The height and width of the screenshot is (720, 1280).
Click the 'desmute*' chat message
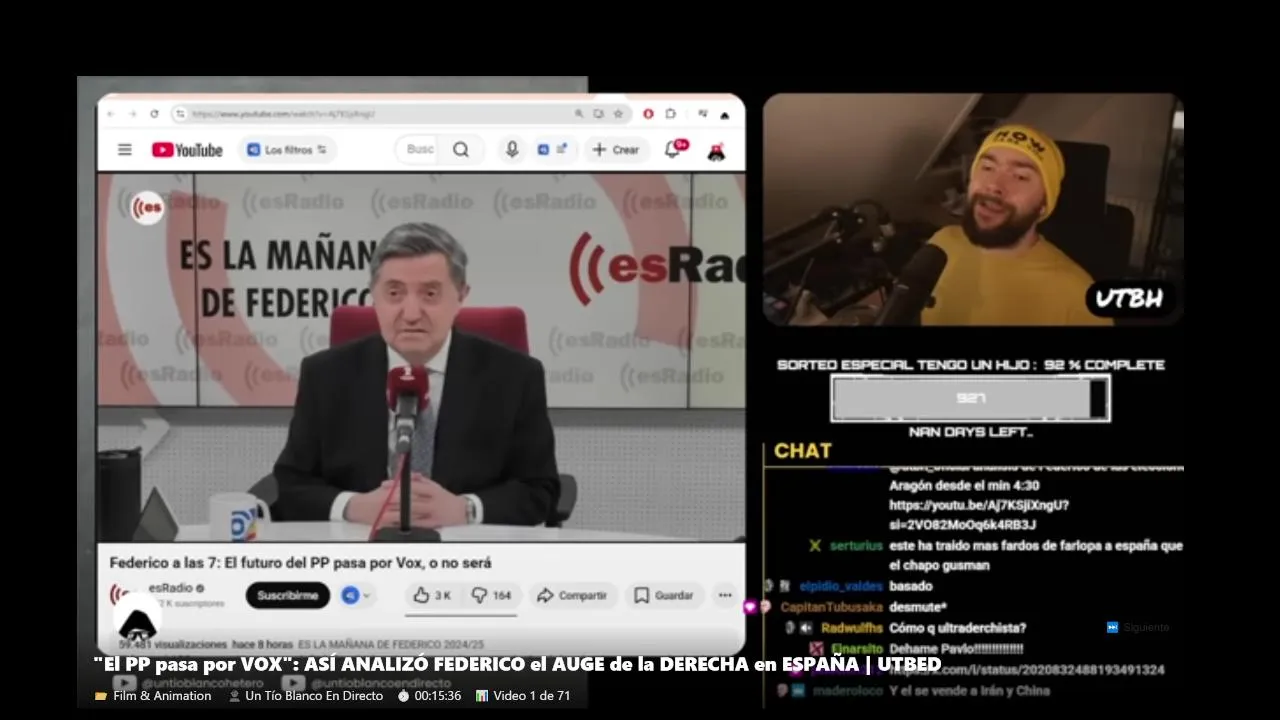point(918,607)
